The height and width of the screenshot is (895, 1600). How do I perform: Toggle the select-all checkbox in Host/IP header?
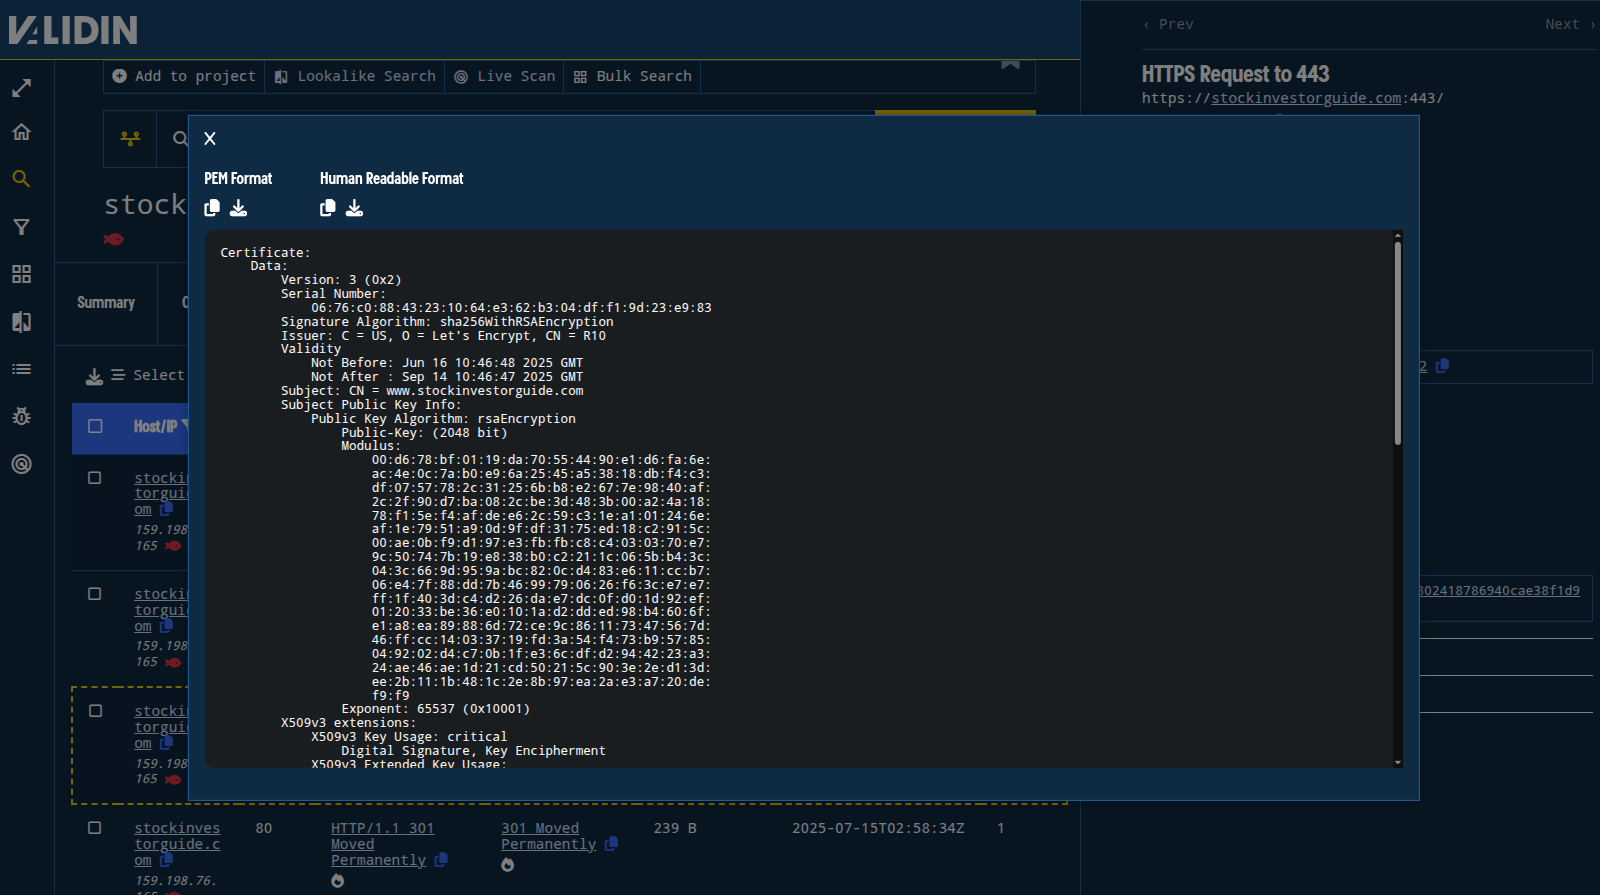(95, 426)
